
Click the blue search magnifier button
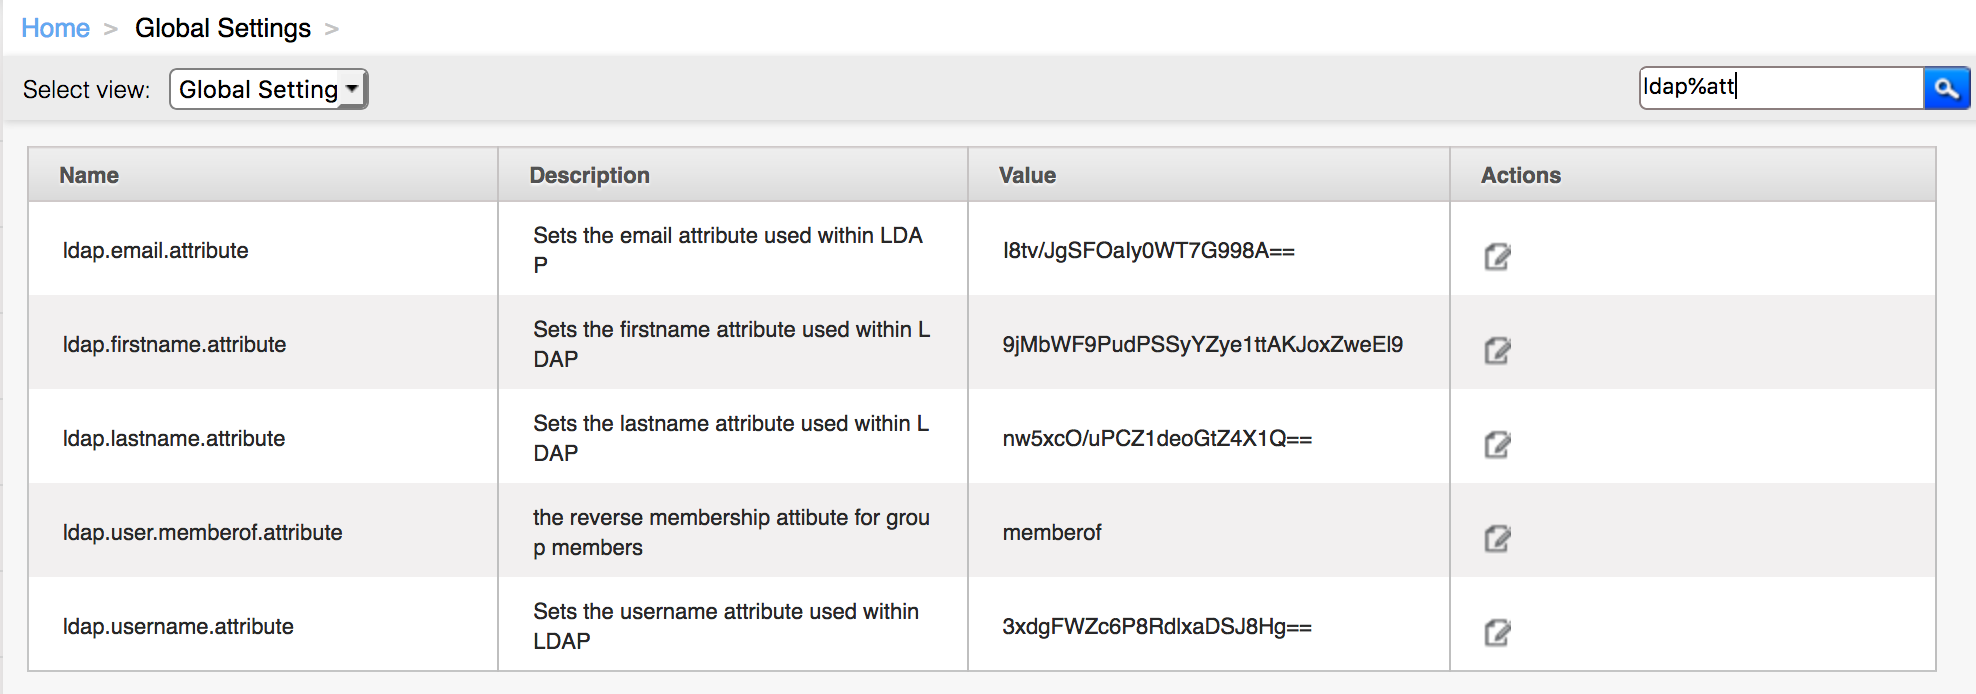[1946, 88]
